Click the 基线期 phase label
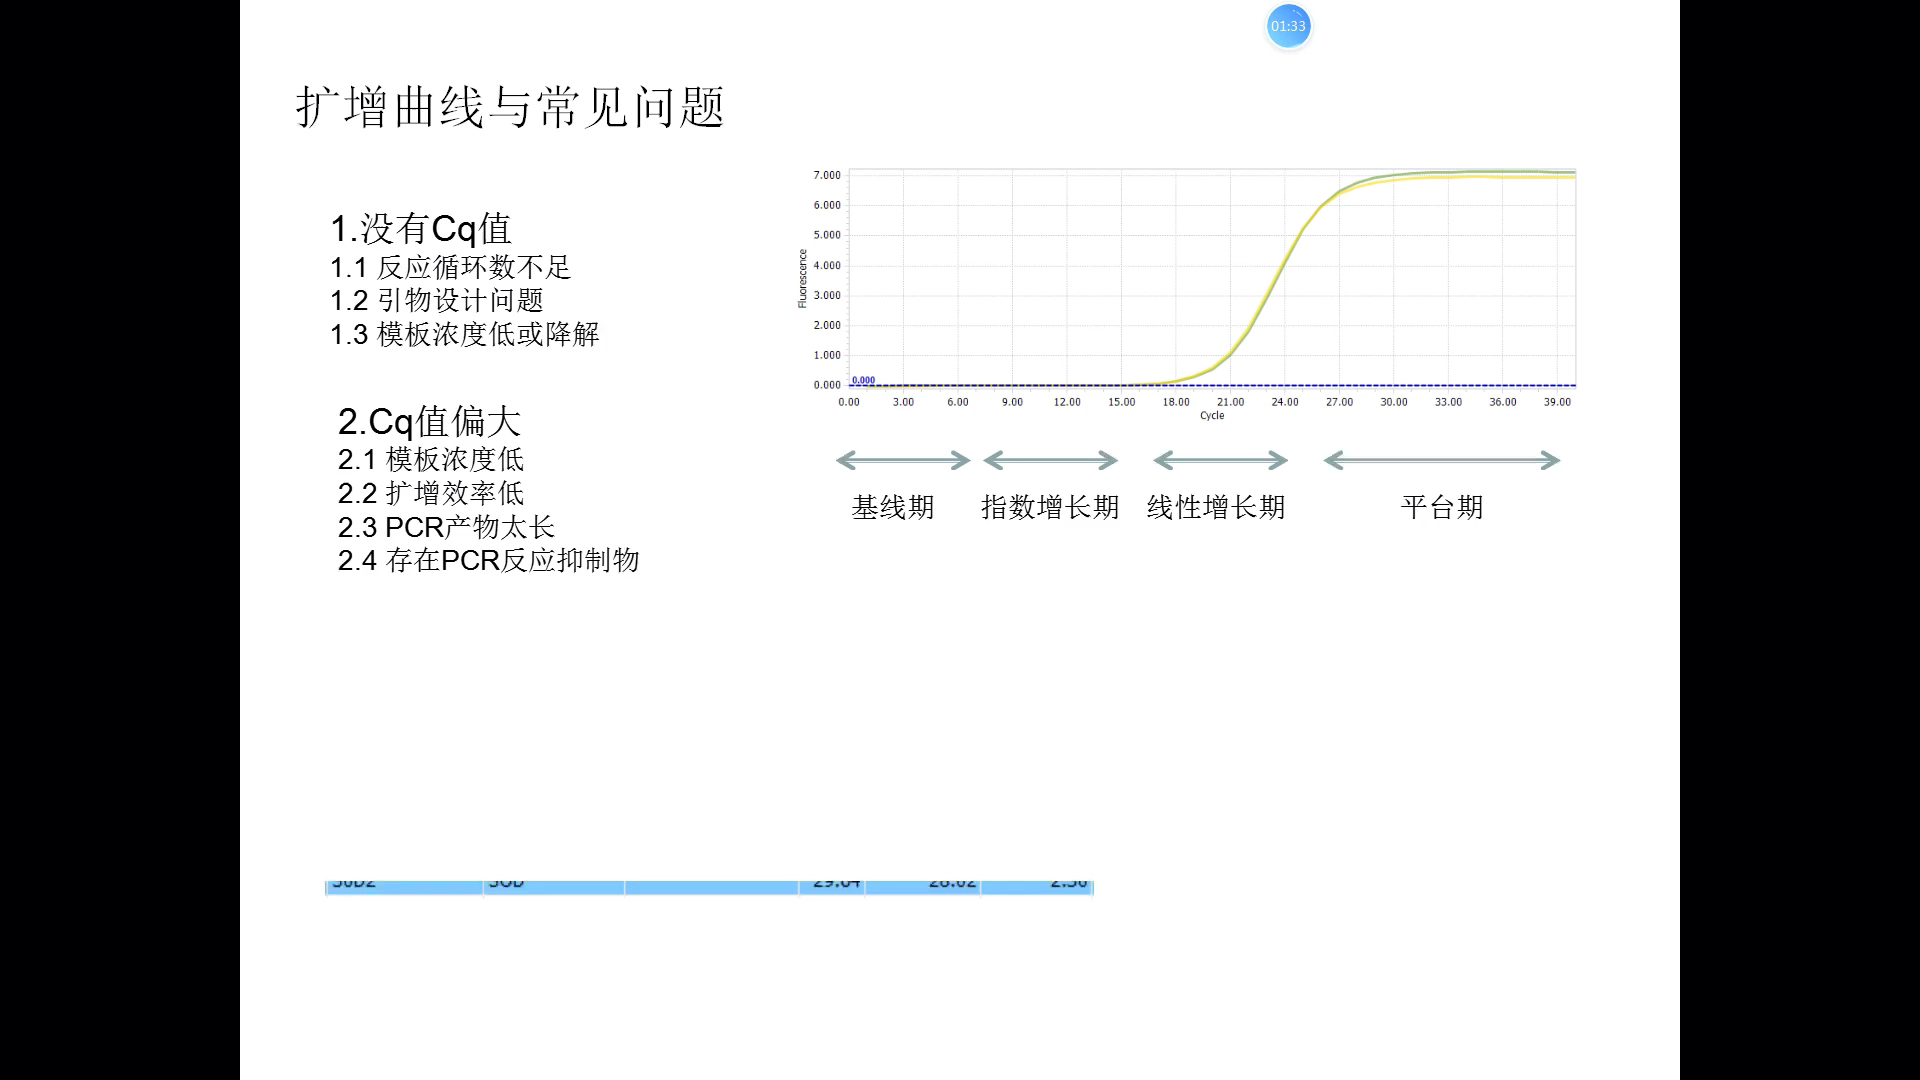Screen dimensions: 1920x1080 coord(893,507)
